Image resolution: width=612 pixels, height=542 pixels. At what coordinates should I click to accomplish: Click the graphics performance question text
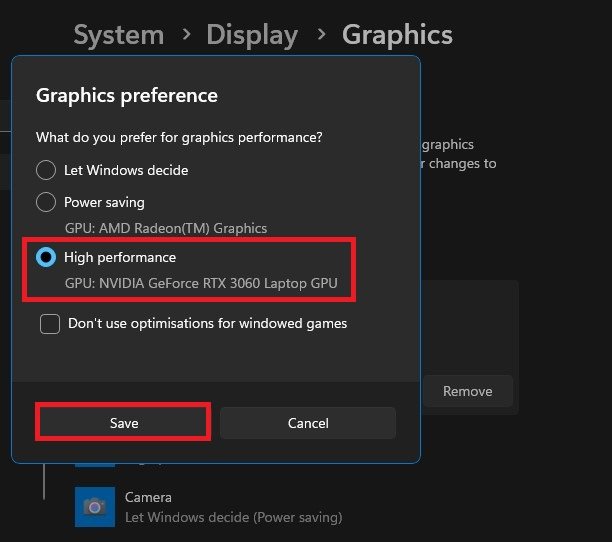point(179,138)
